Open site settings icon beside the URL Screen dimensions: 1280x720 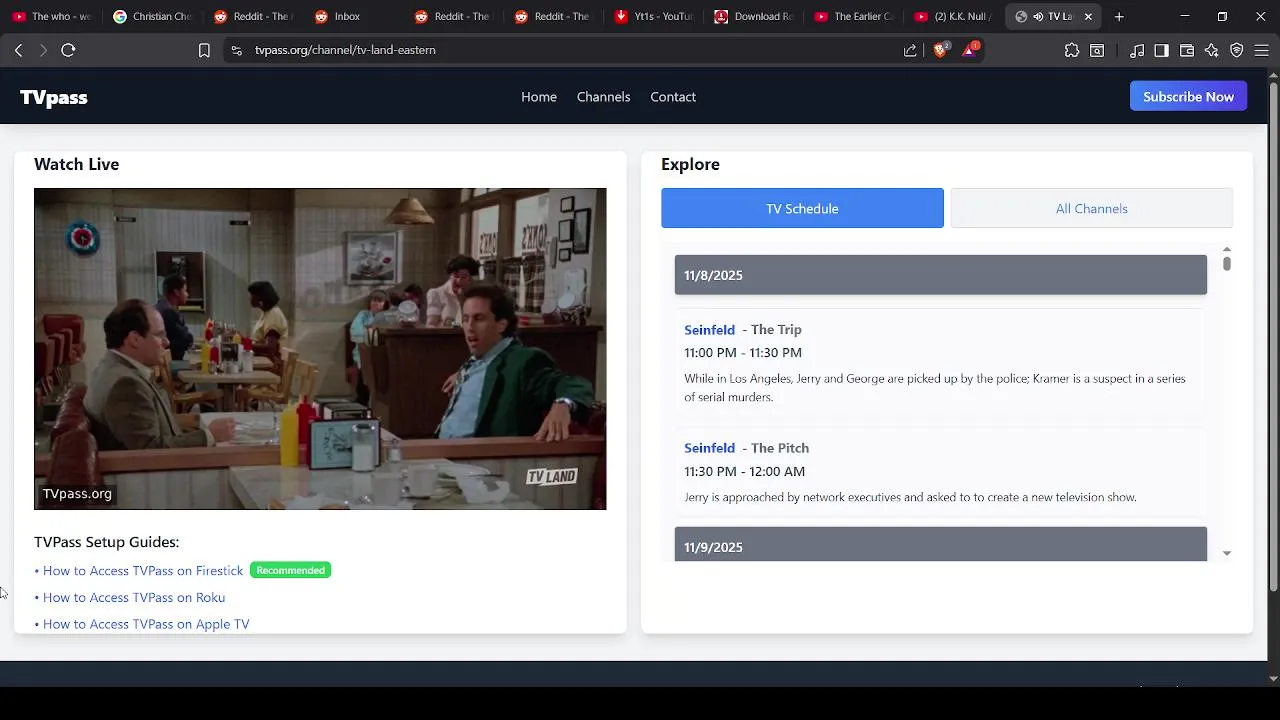click(x=236, y=50)
